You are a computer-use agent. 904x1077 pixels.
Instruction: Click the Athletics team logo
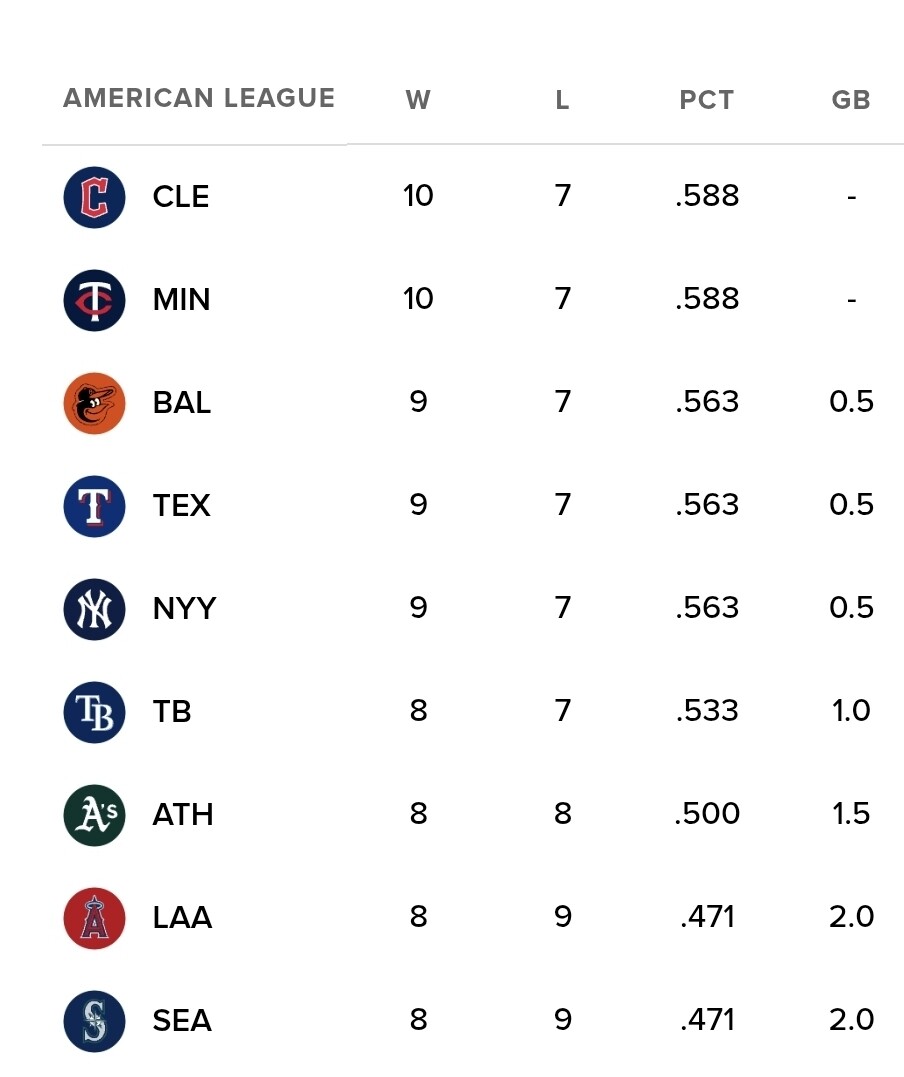click(x=94, y=815)
